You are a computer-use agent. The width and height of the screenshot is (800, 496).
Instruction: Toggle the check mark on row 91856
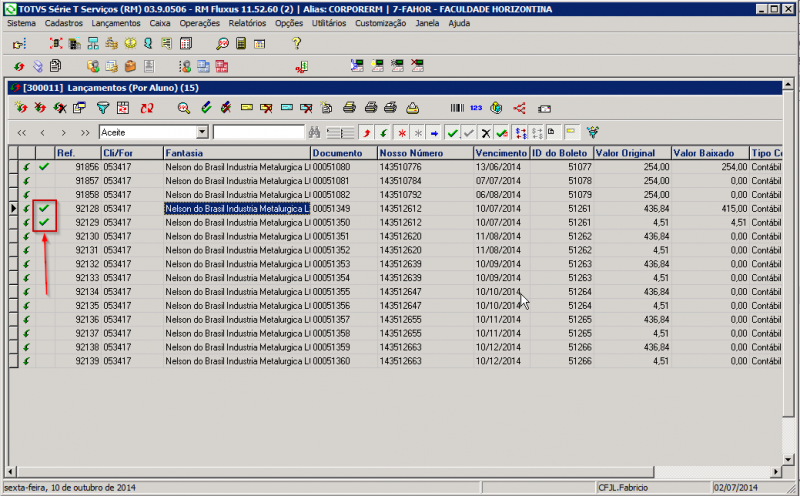43,167
